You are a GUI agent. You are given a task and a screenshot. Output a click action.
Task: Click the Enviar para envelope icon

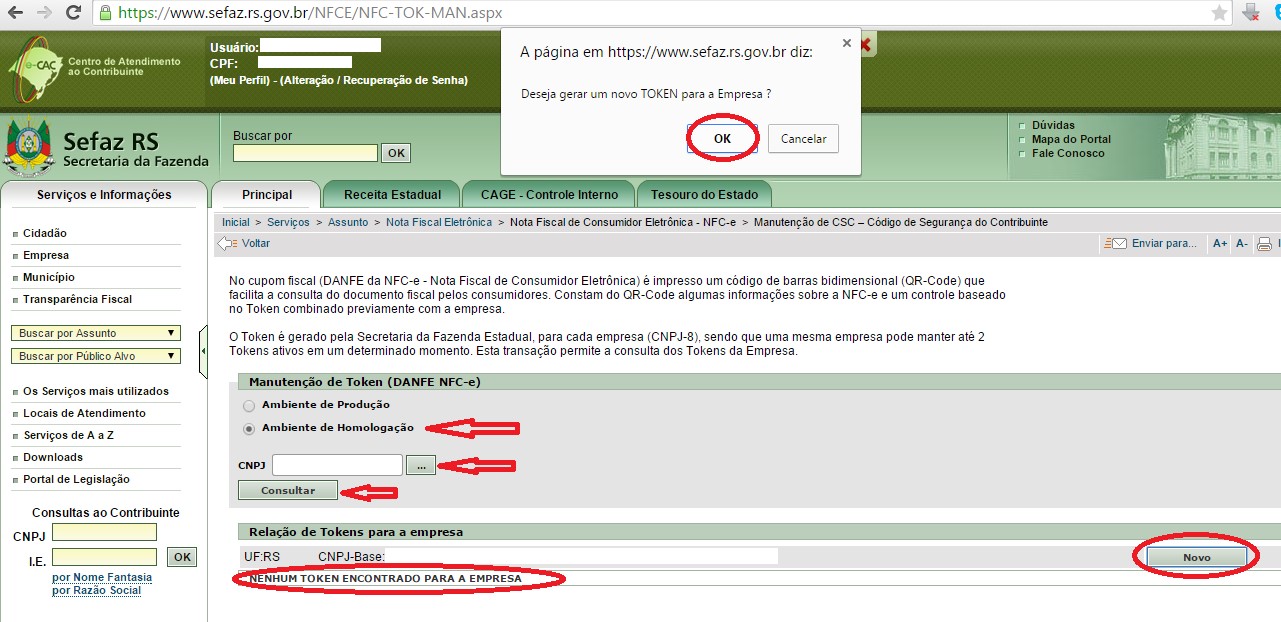1114,243
